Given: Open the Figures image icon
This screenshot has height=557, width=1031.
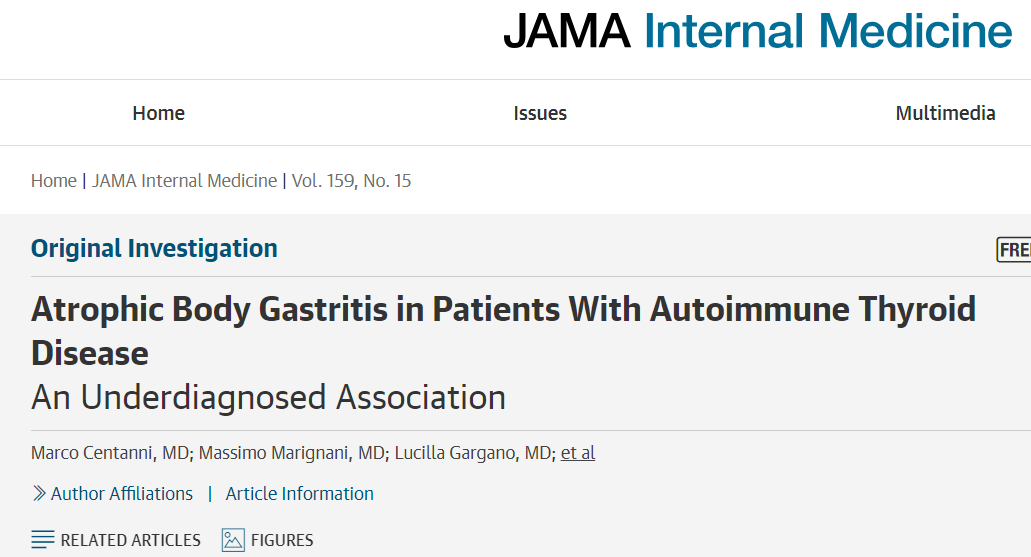Looking at the screenshot, I should tap(233, 540).
